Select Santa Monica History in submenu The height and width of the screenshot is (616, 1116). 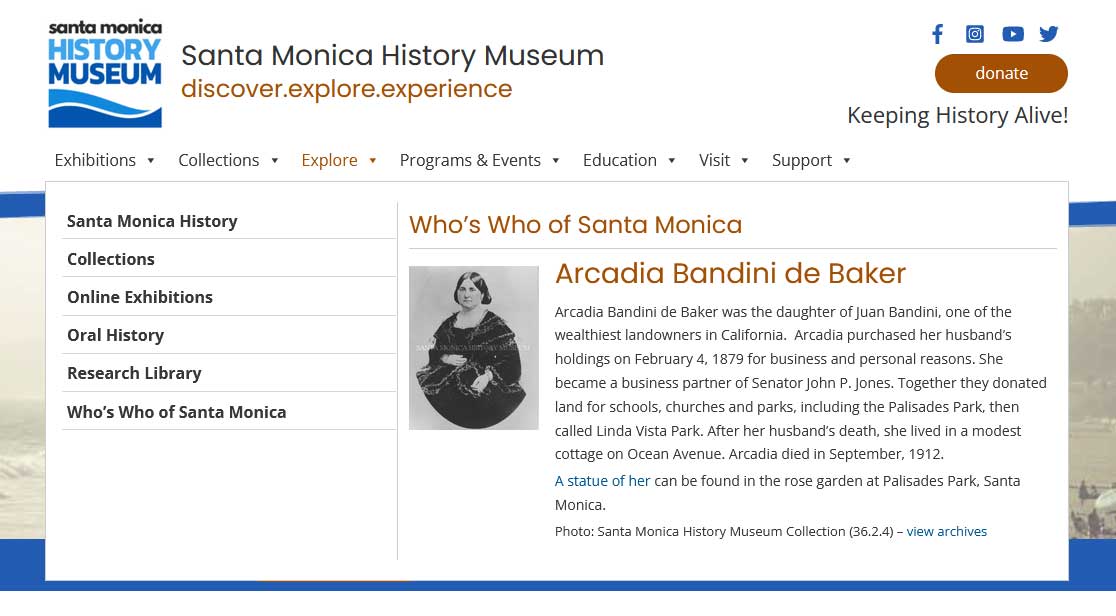[x=152, y=221]
